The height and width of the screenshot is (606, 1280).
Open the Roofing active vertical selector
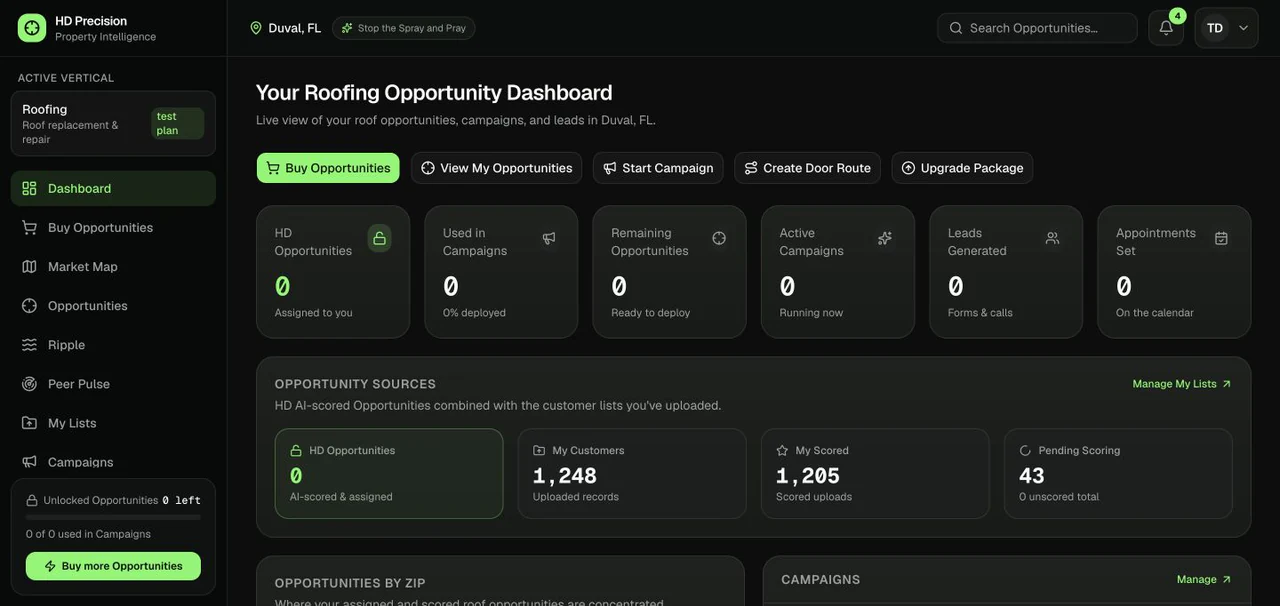(x=113, y=124)
